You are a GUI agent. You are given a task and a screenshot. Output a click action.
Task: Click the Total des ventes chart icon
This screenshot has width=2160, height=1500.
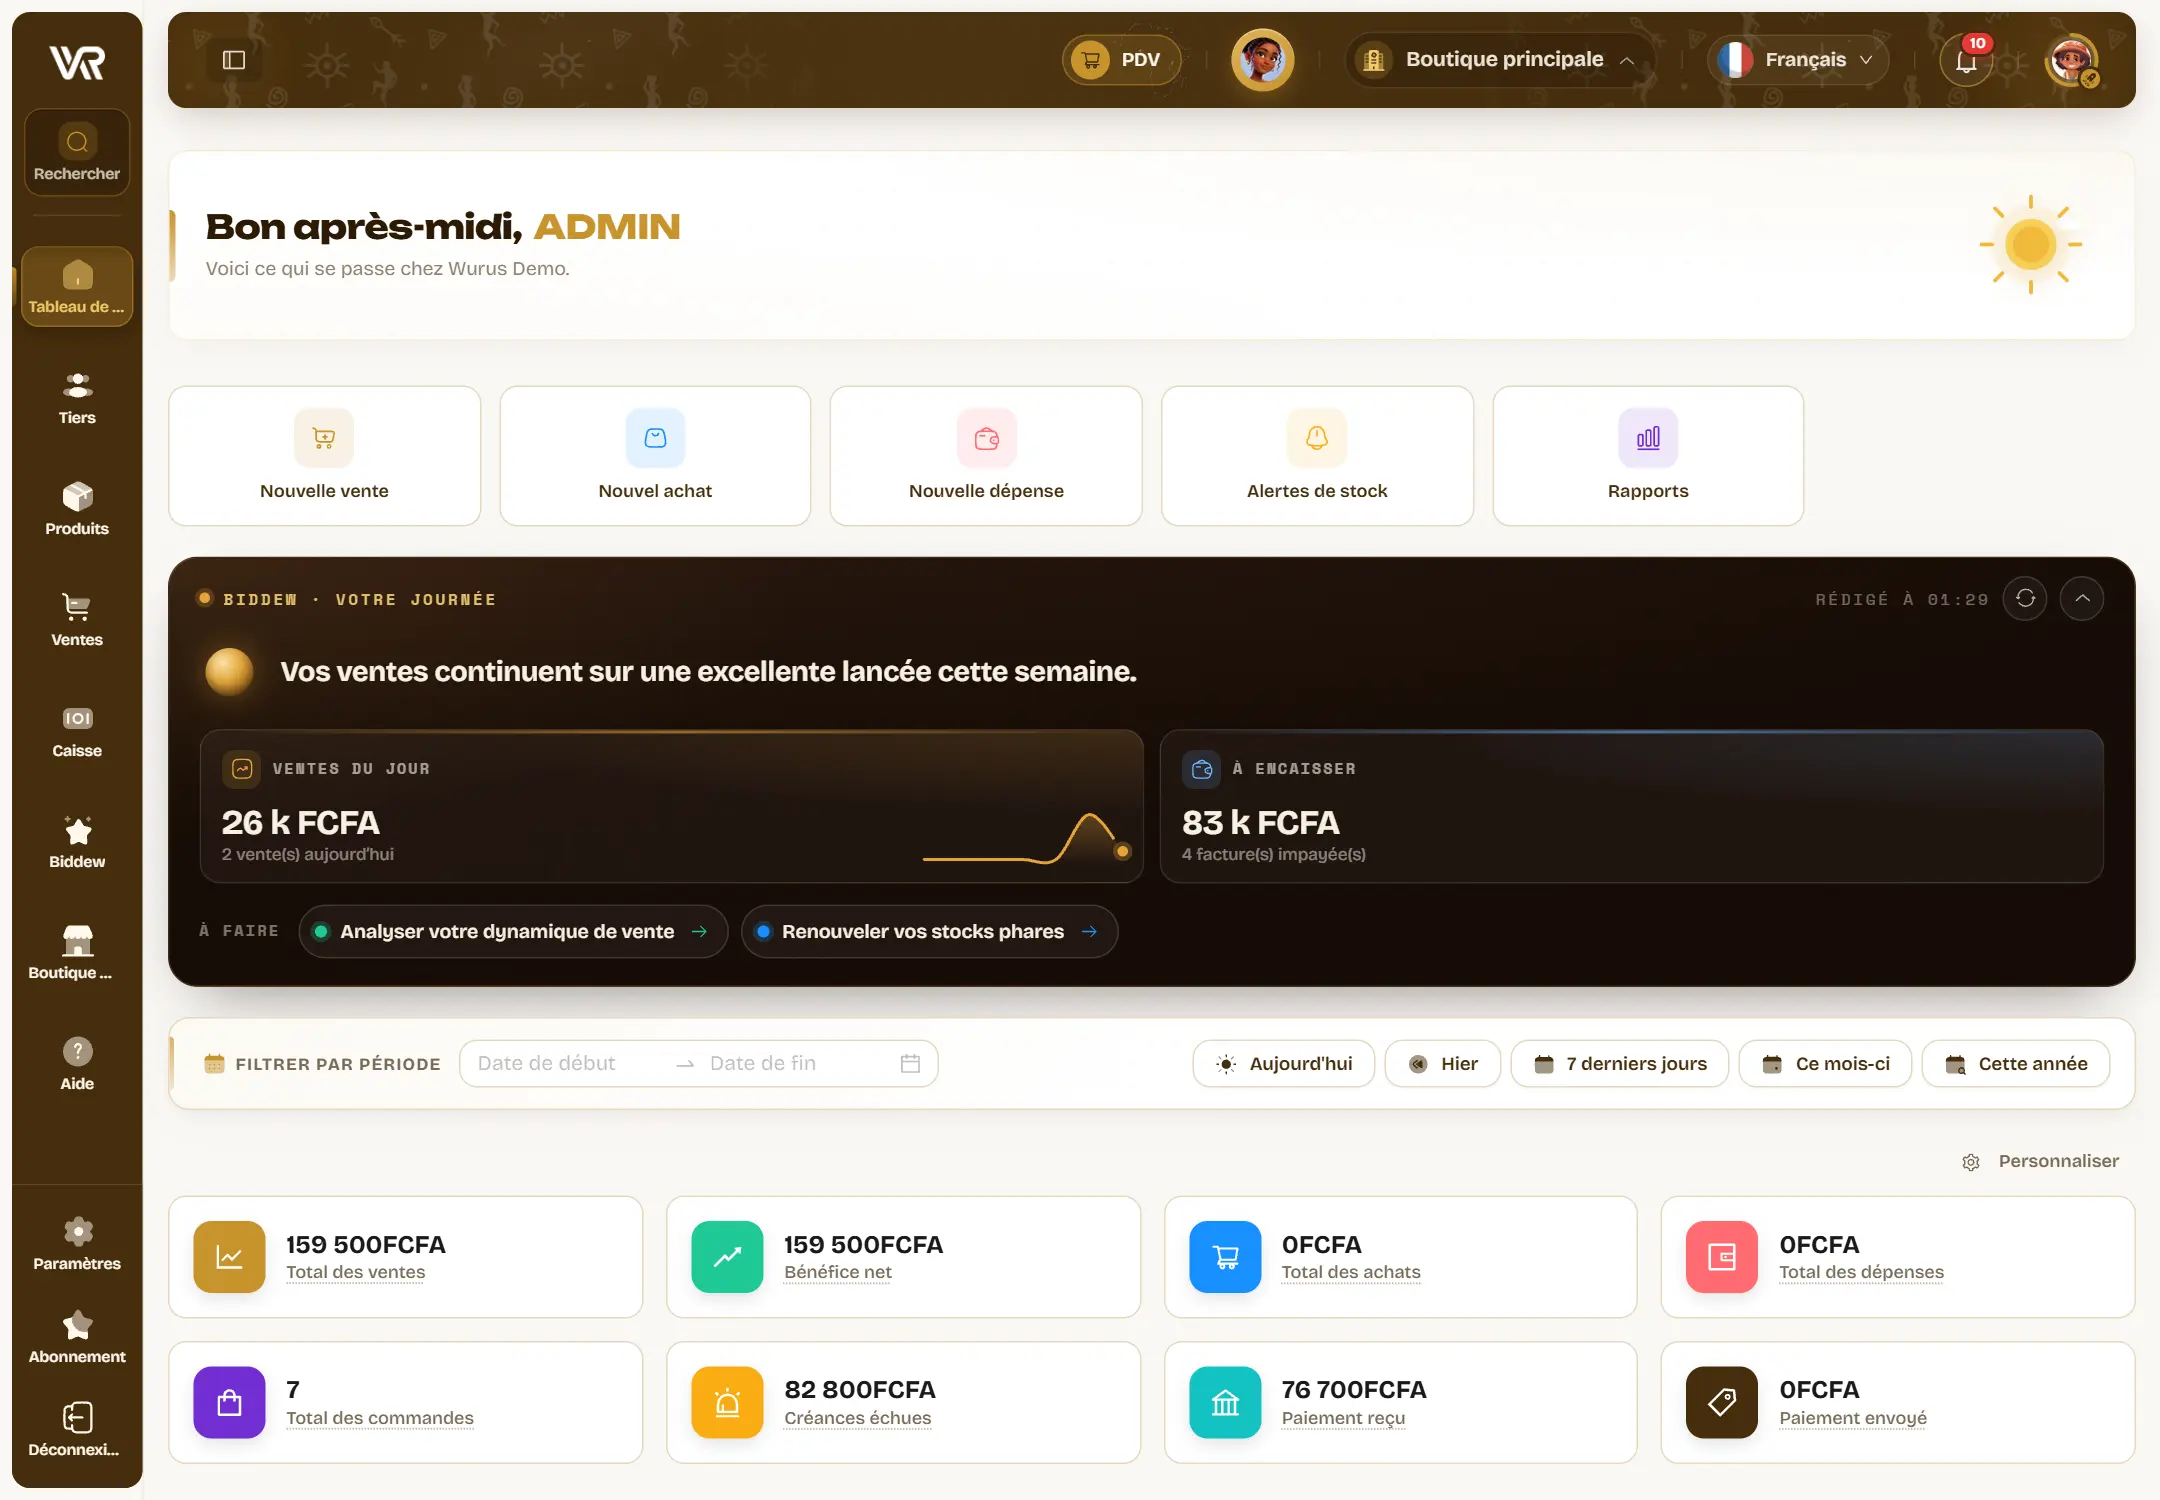click(x=229, y=1257)
